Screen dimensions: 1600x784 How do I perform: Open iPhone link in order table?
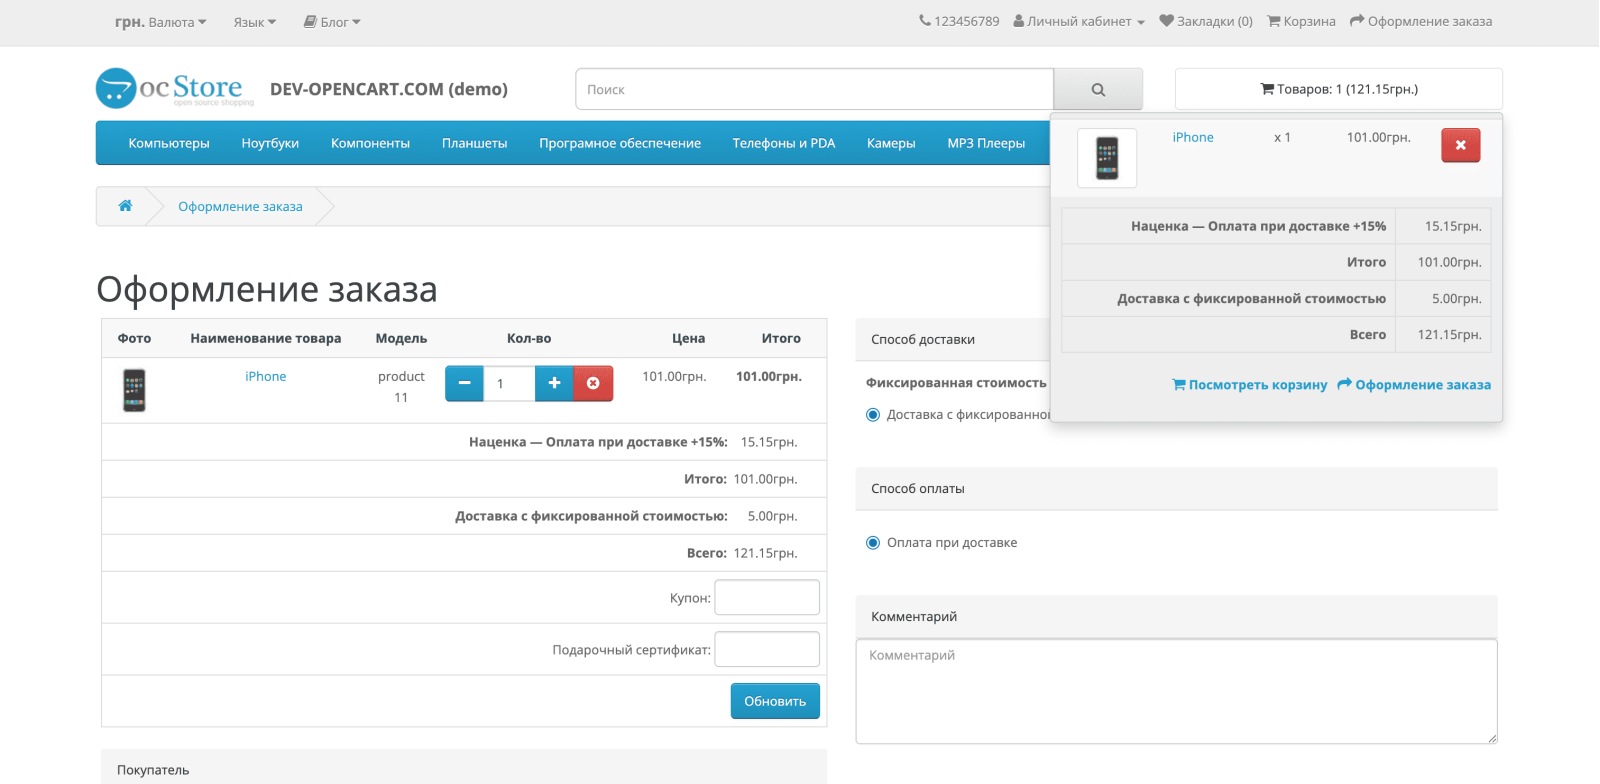pos(266,376)
